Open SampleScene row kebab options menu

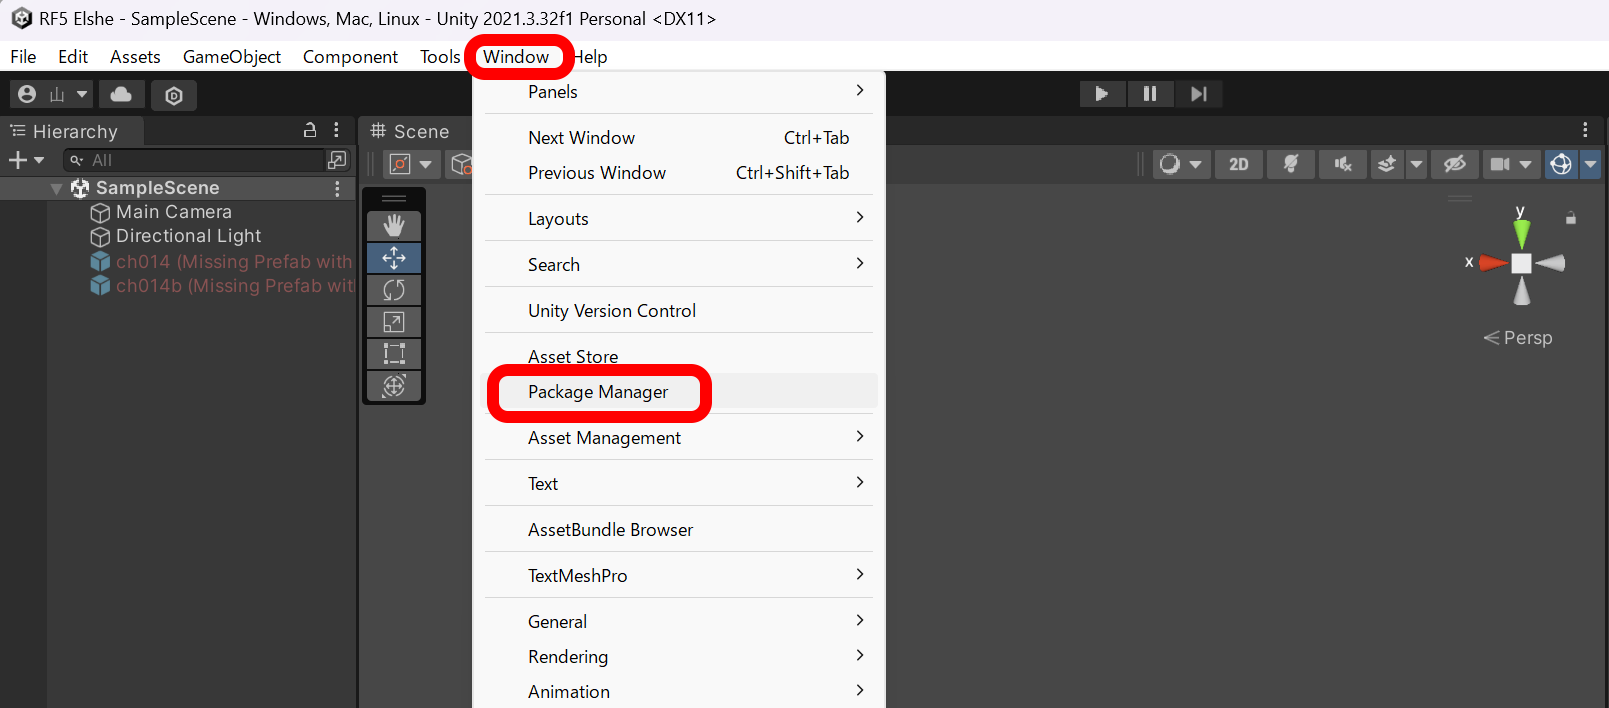tap(337, 188)
